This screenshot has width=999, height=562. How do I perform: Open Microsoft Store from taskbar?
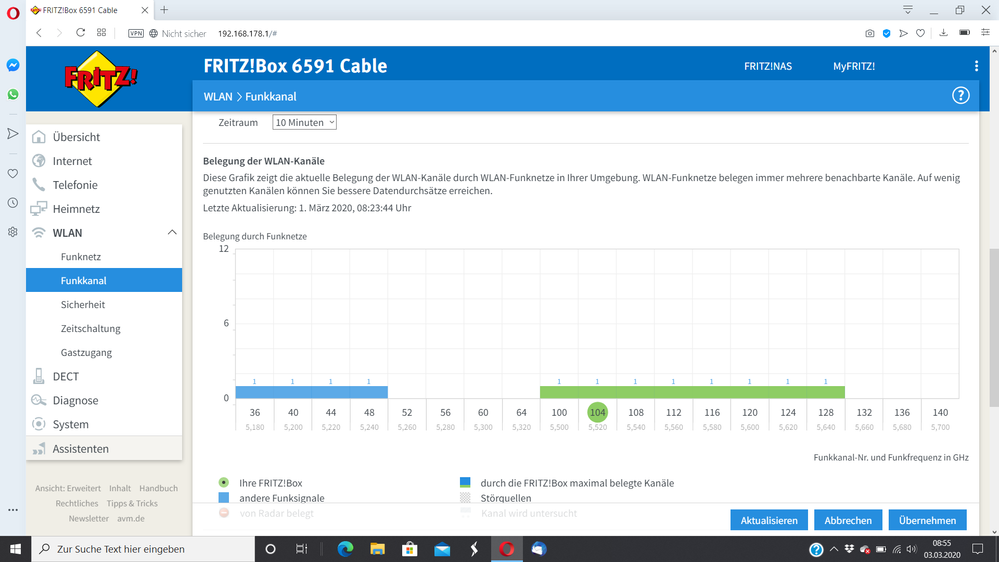pos(410,549)
